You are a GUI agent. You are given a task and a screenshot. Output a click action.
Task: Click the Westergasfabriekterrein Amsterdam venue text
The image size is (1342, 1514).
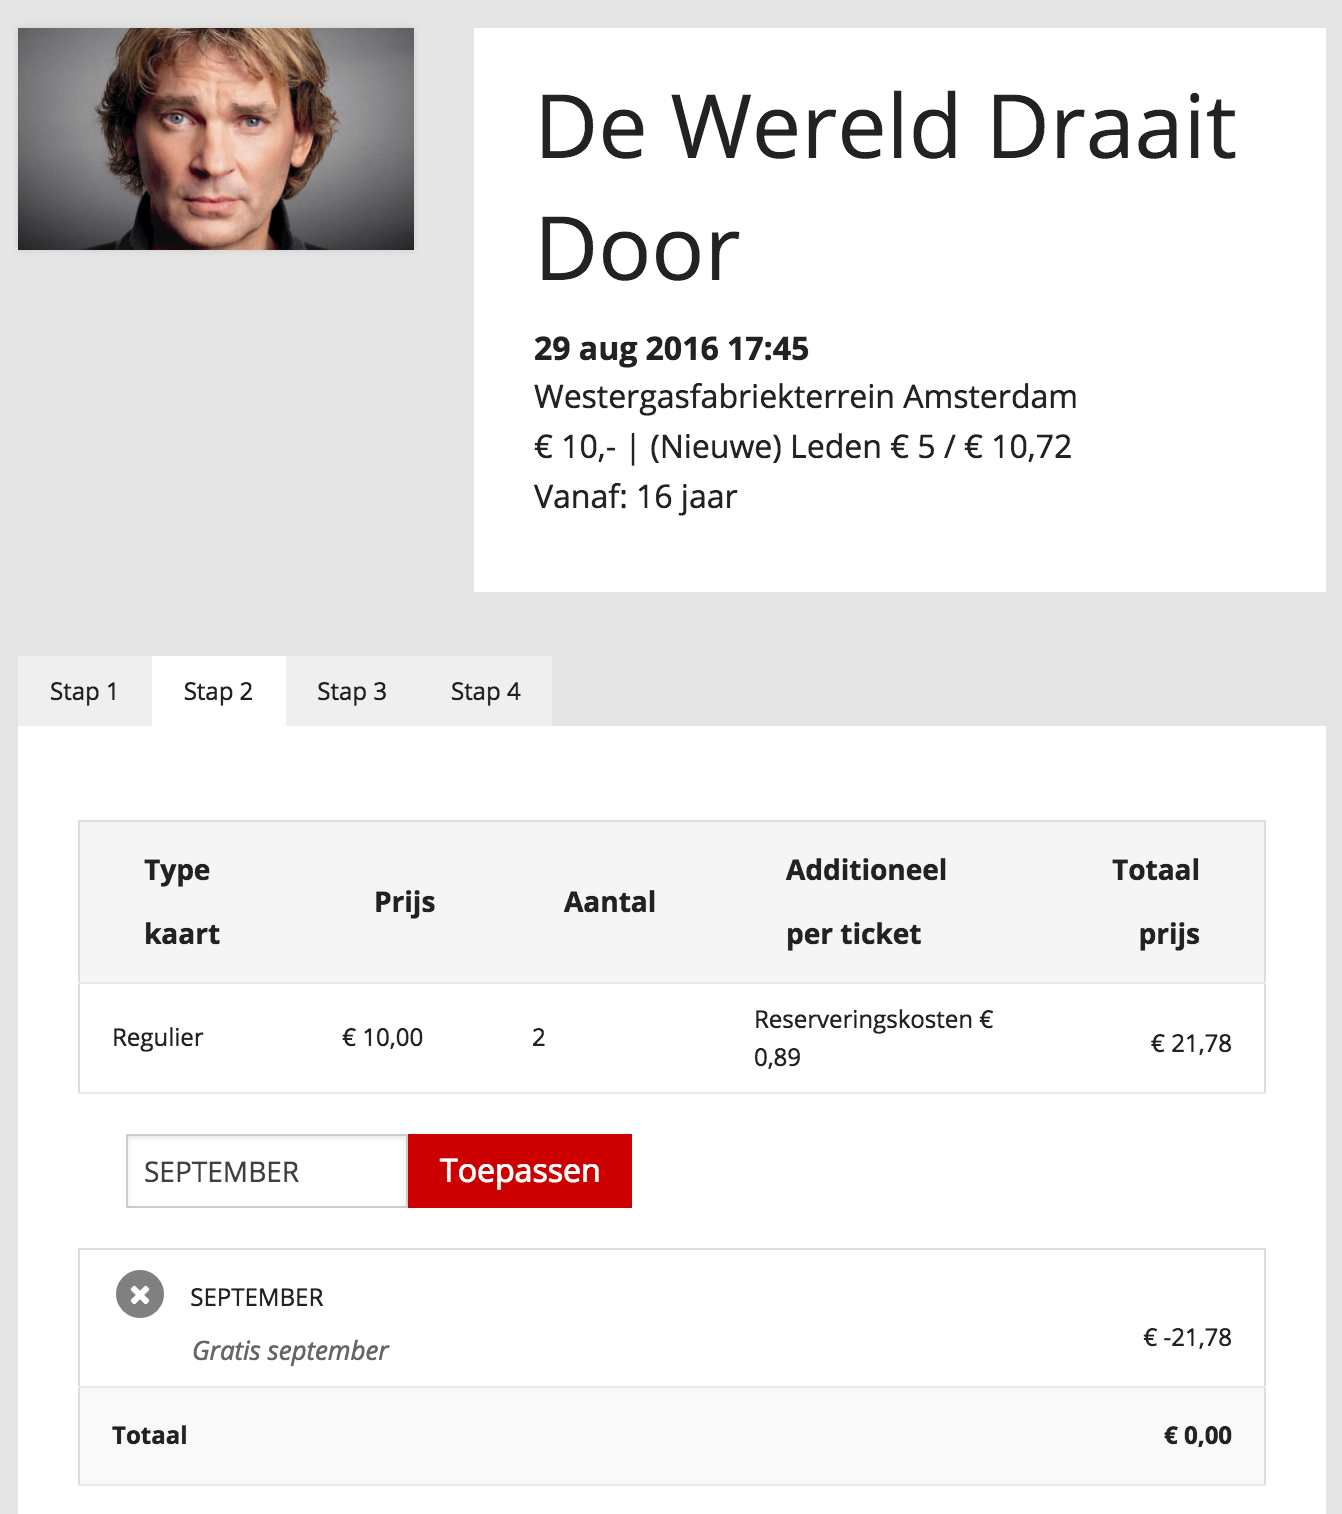click(805, 397)
